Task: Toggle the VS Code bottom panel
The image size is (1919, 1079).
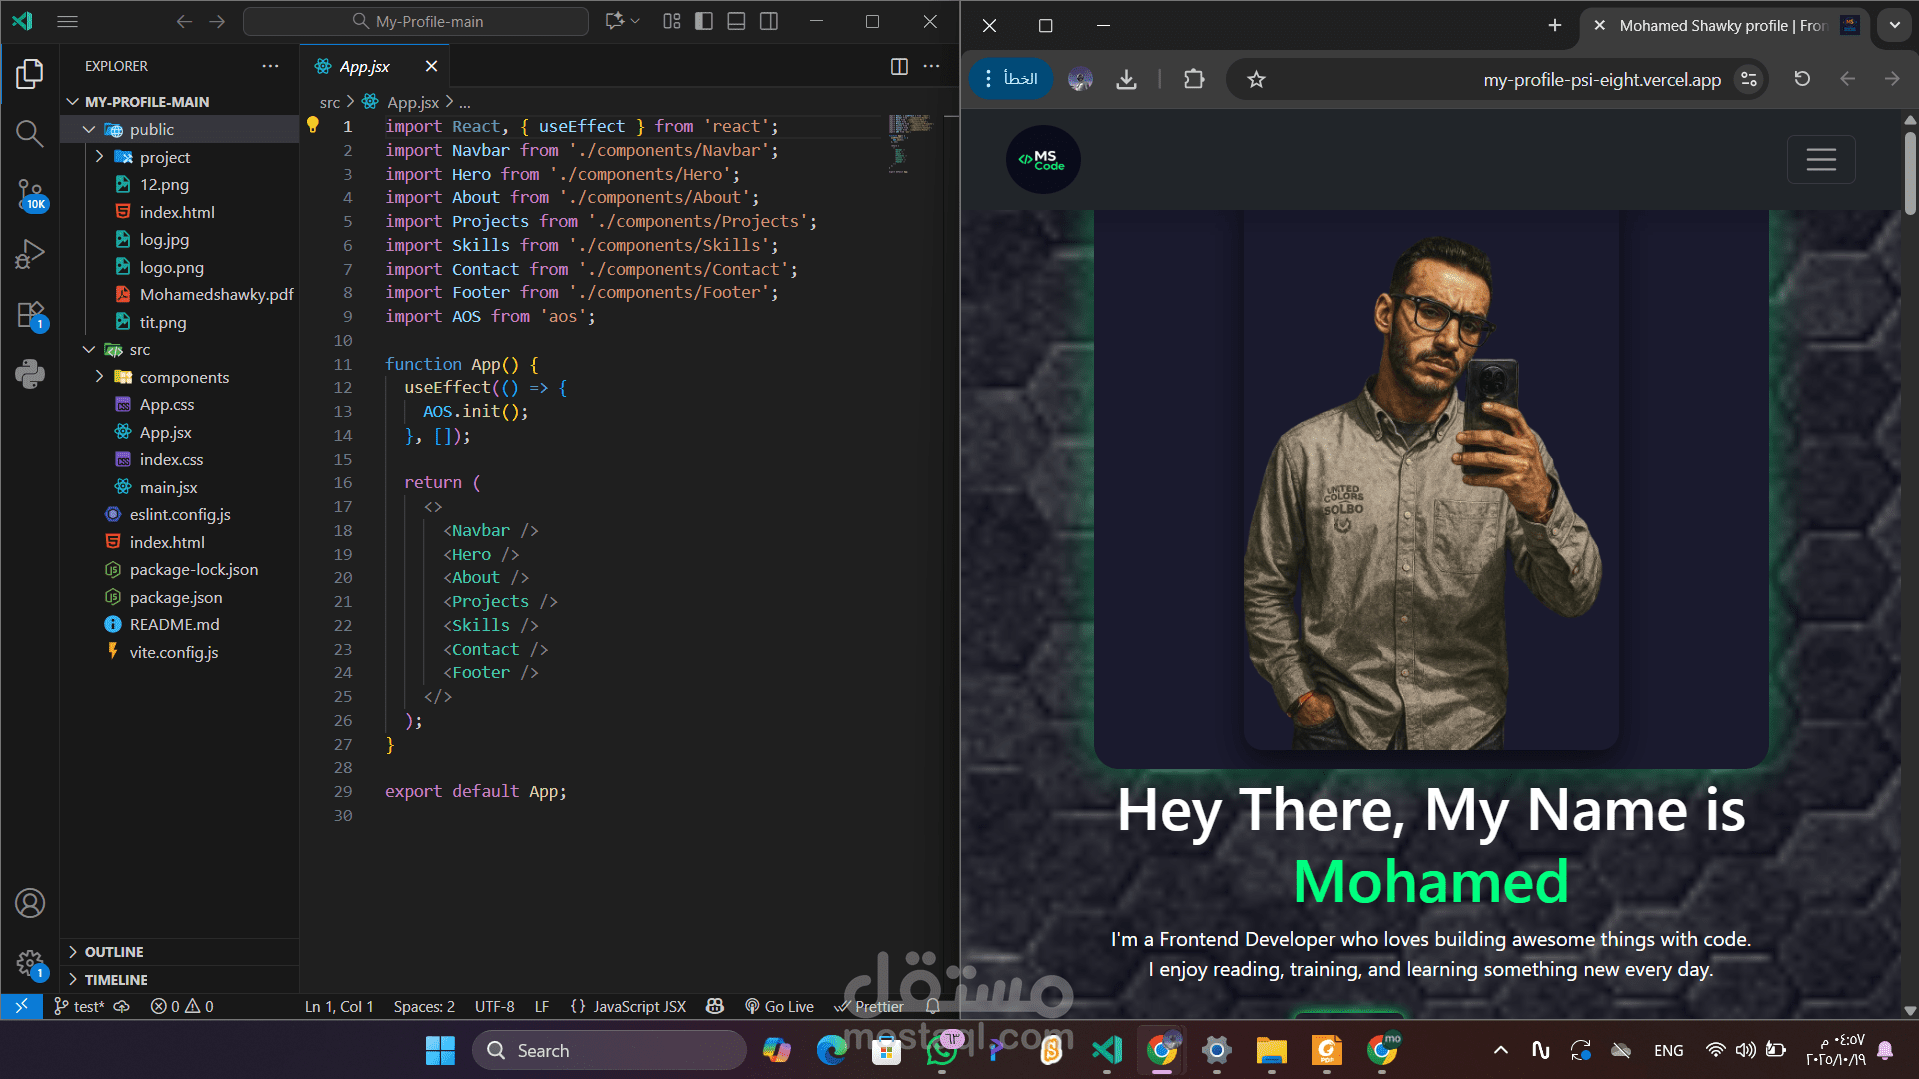Action: (x=736, y=21)
